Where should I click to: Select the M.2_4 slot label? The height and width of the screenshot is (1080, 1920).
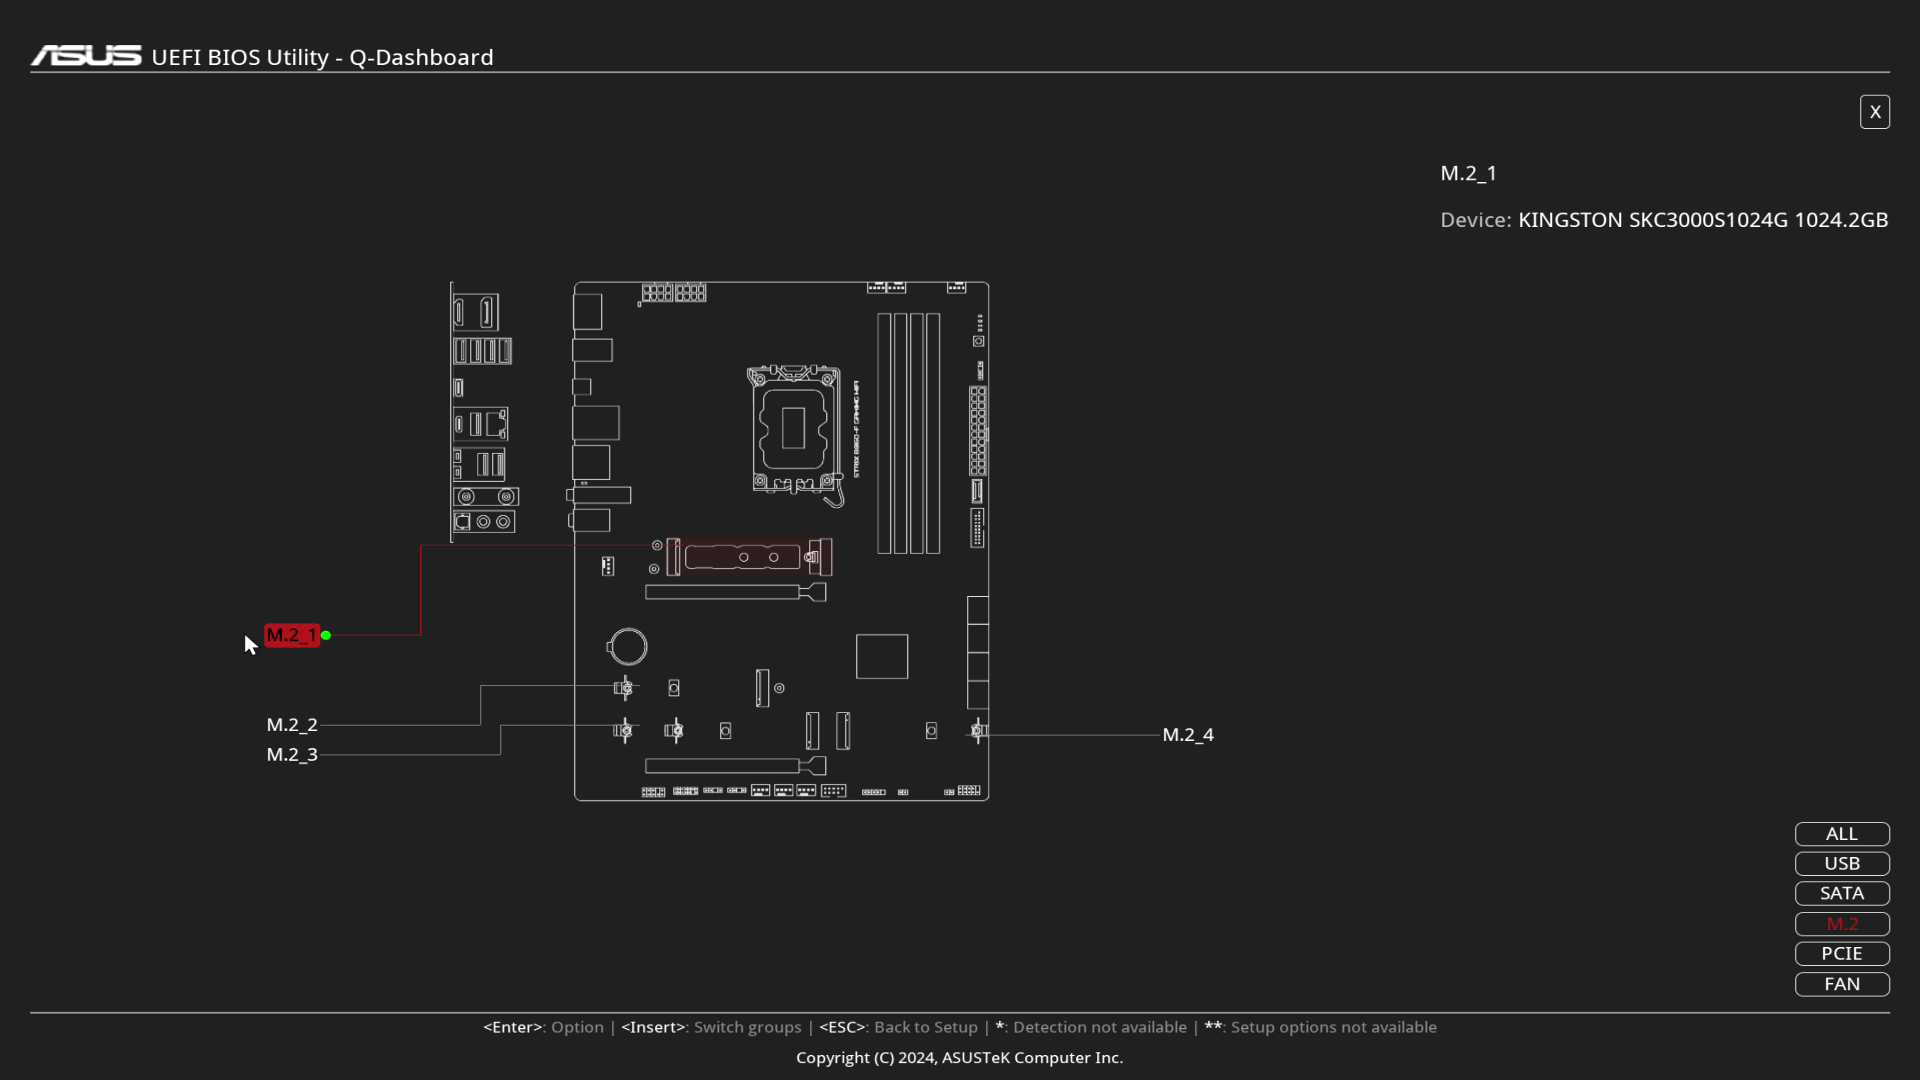pyautogui.click(x=1188, y=735)
